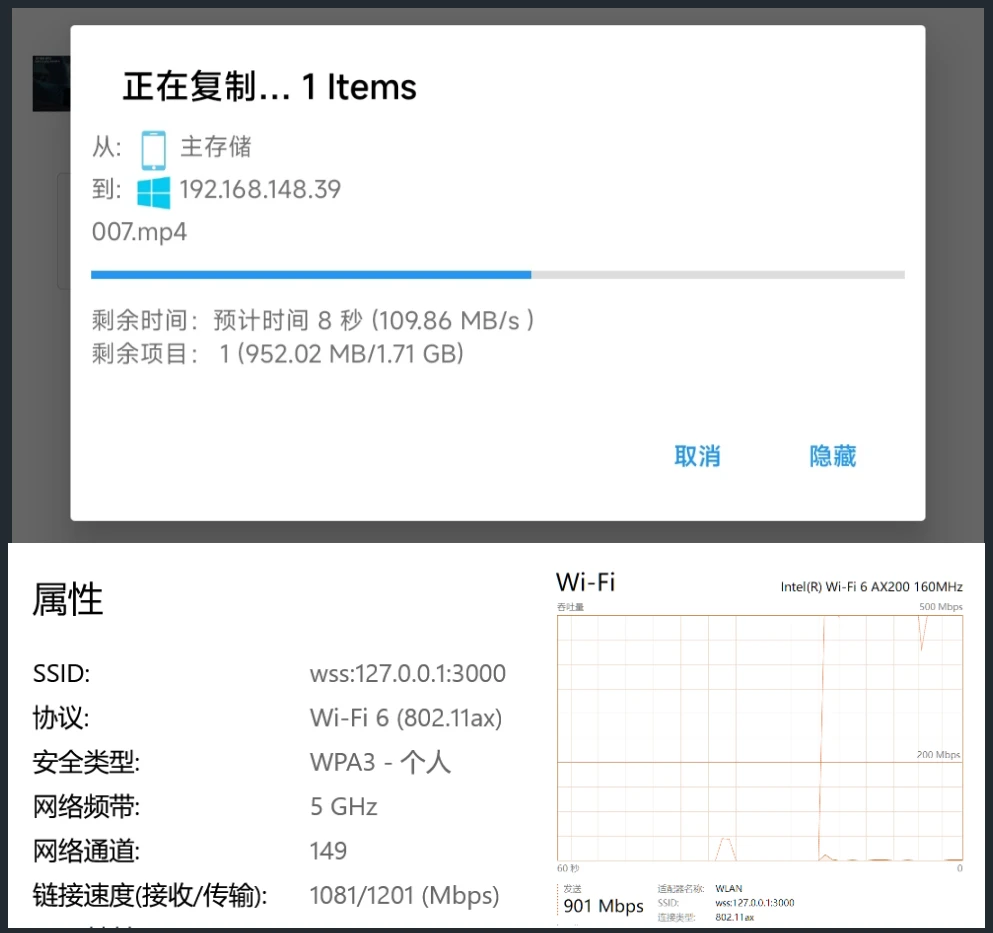This screenshot has height=933, width=993.
Task: Click the 隐藏 hide button
Action: point(832,456)
